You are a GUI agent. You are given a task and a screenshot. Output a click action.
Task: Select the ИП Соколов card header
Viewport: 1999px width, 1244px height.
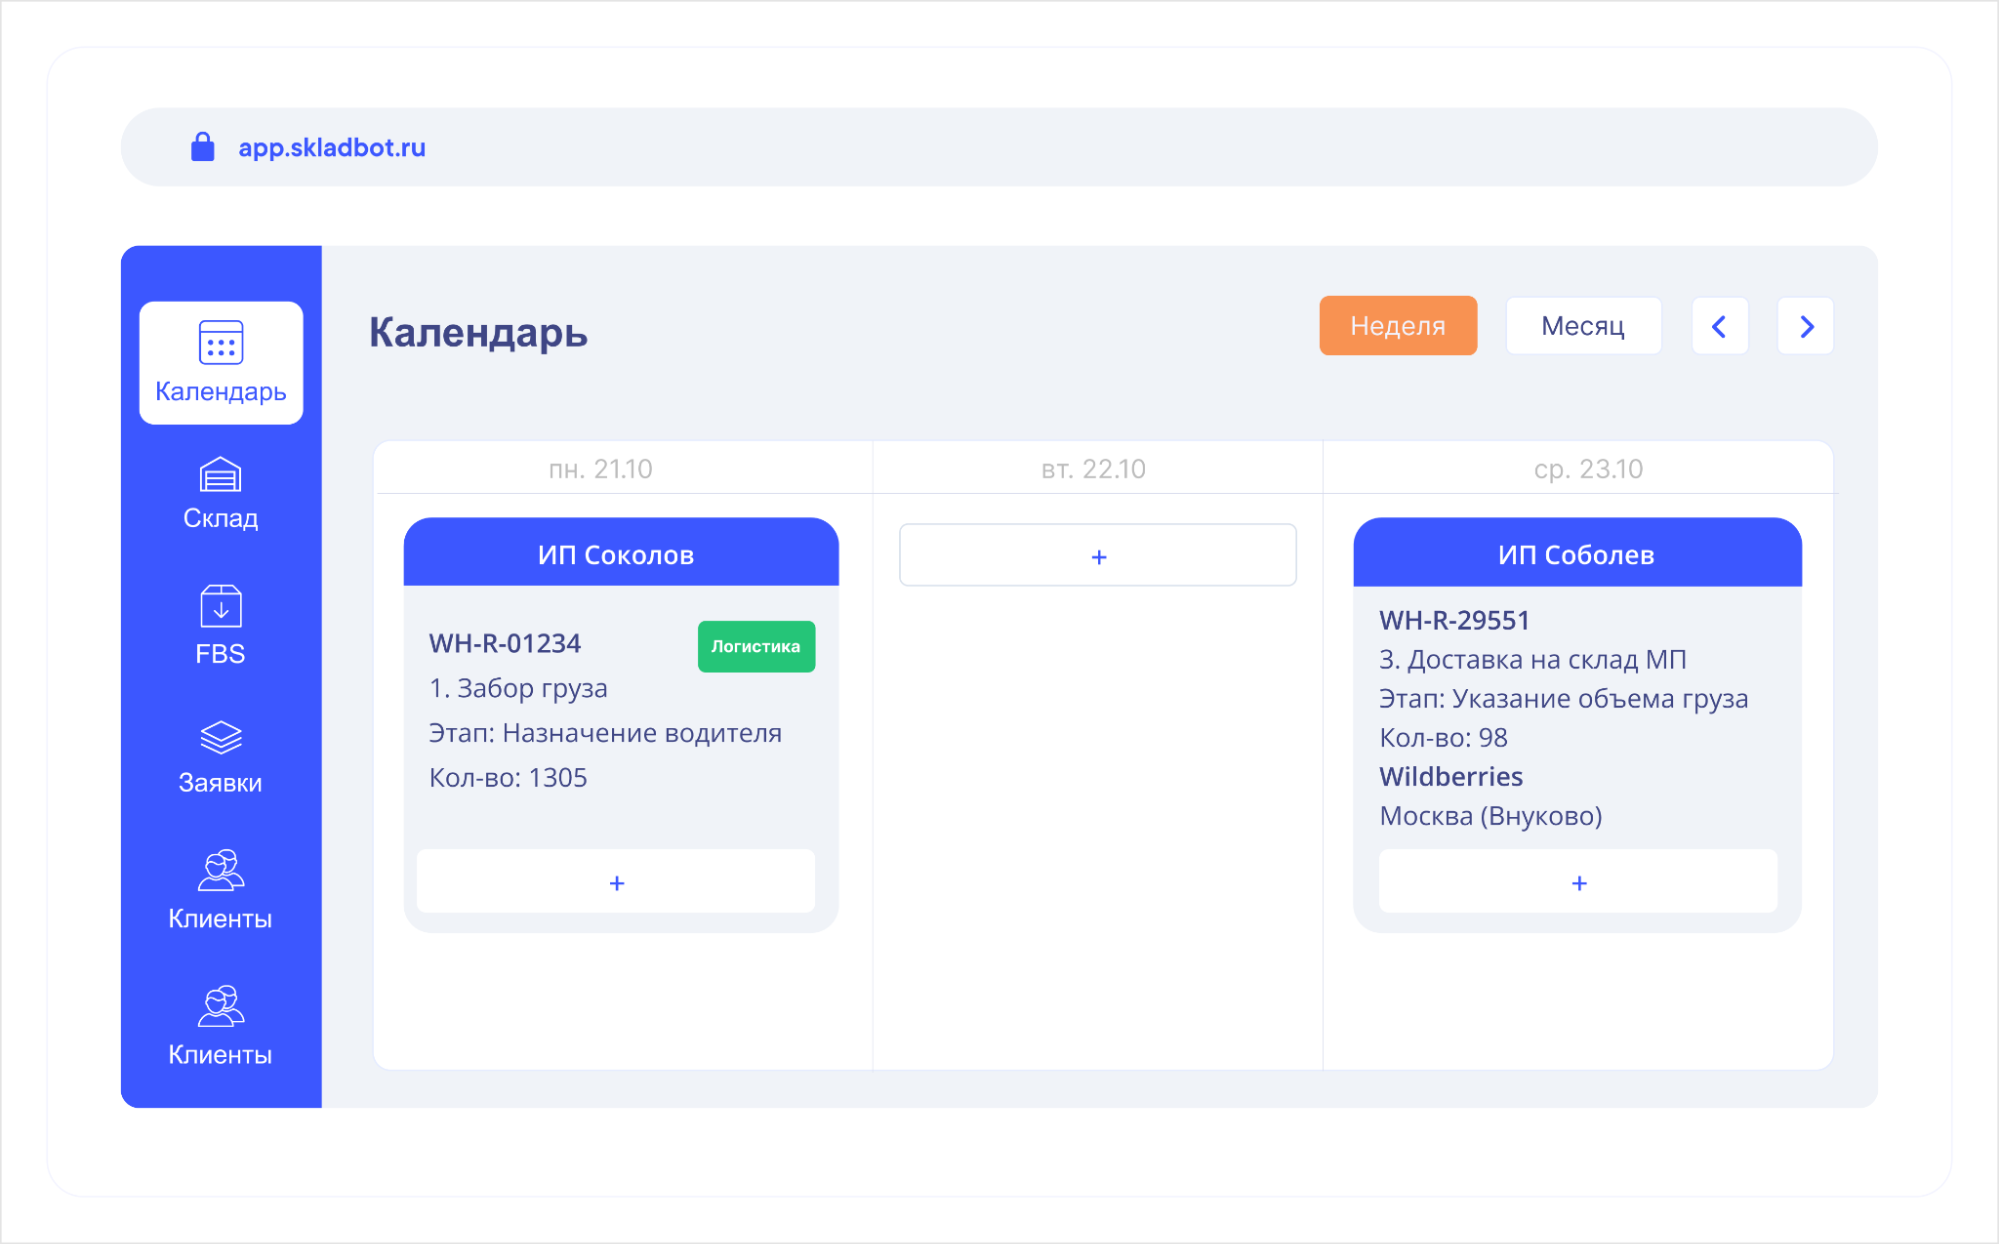[616, 554]
